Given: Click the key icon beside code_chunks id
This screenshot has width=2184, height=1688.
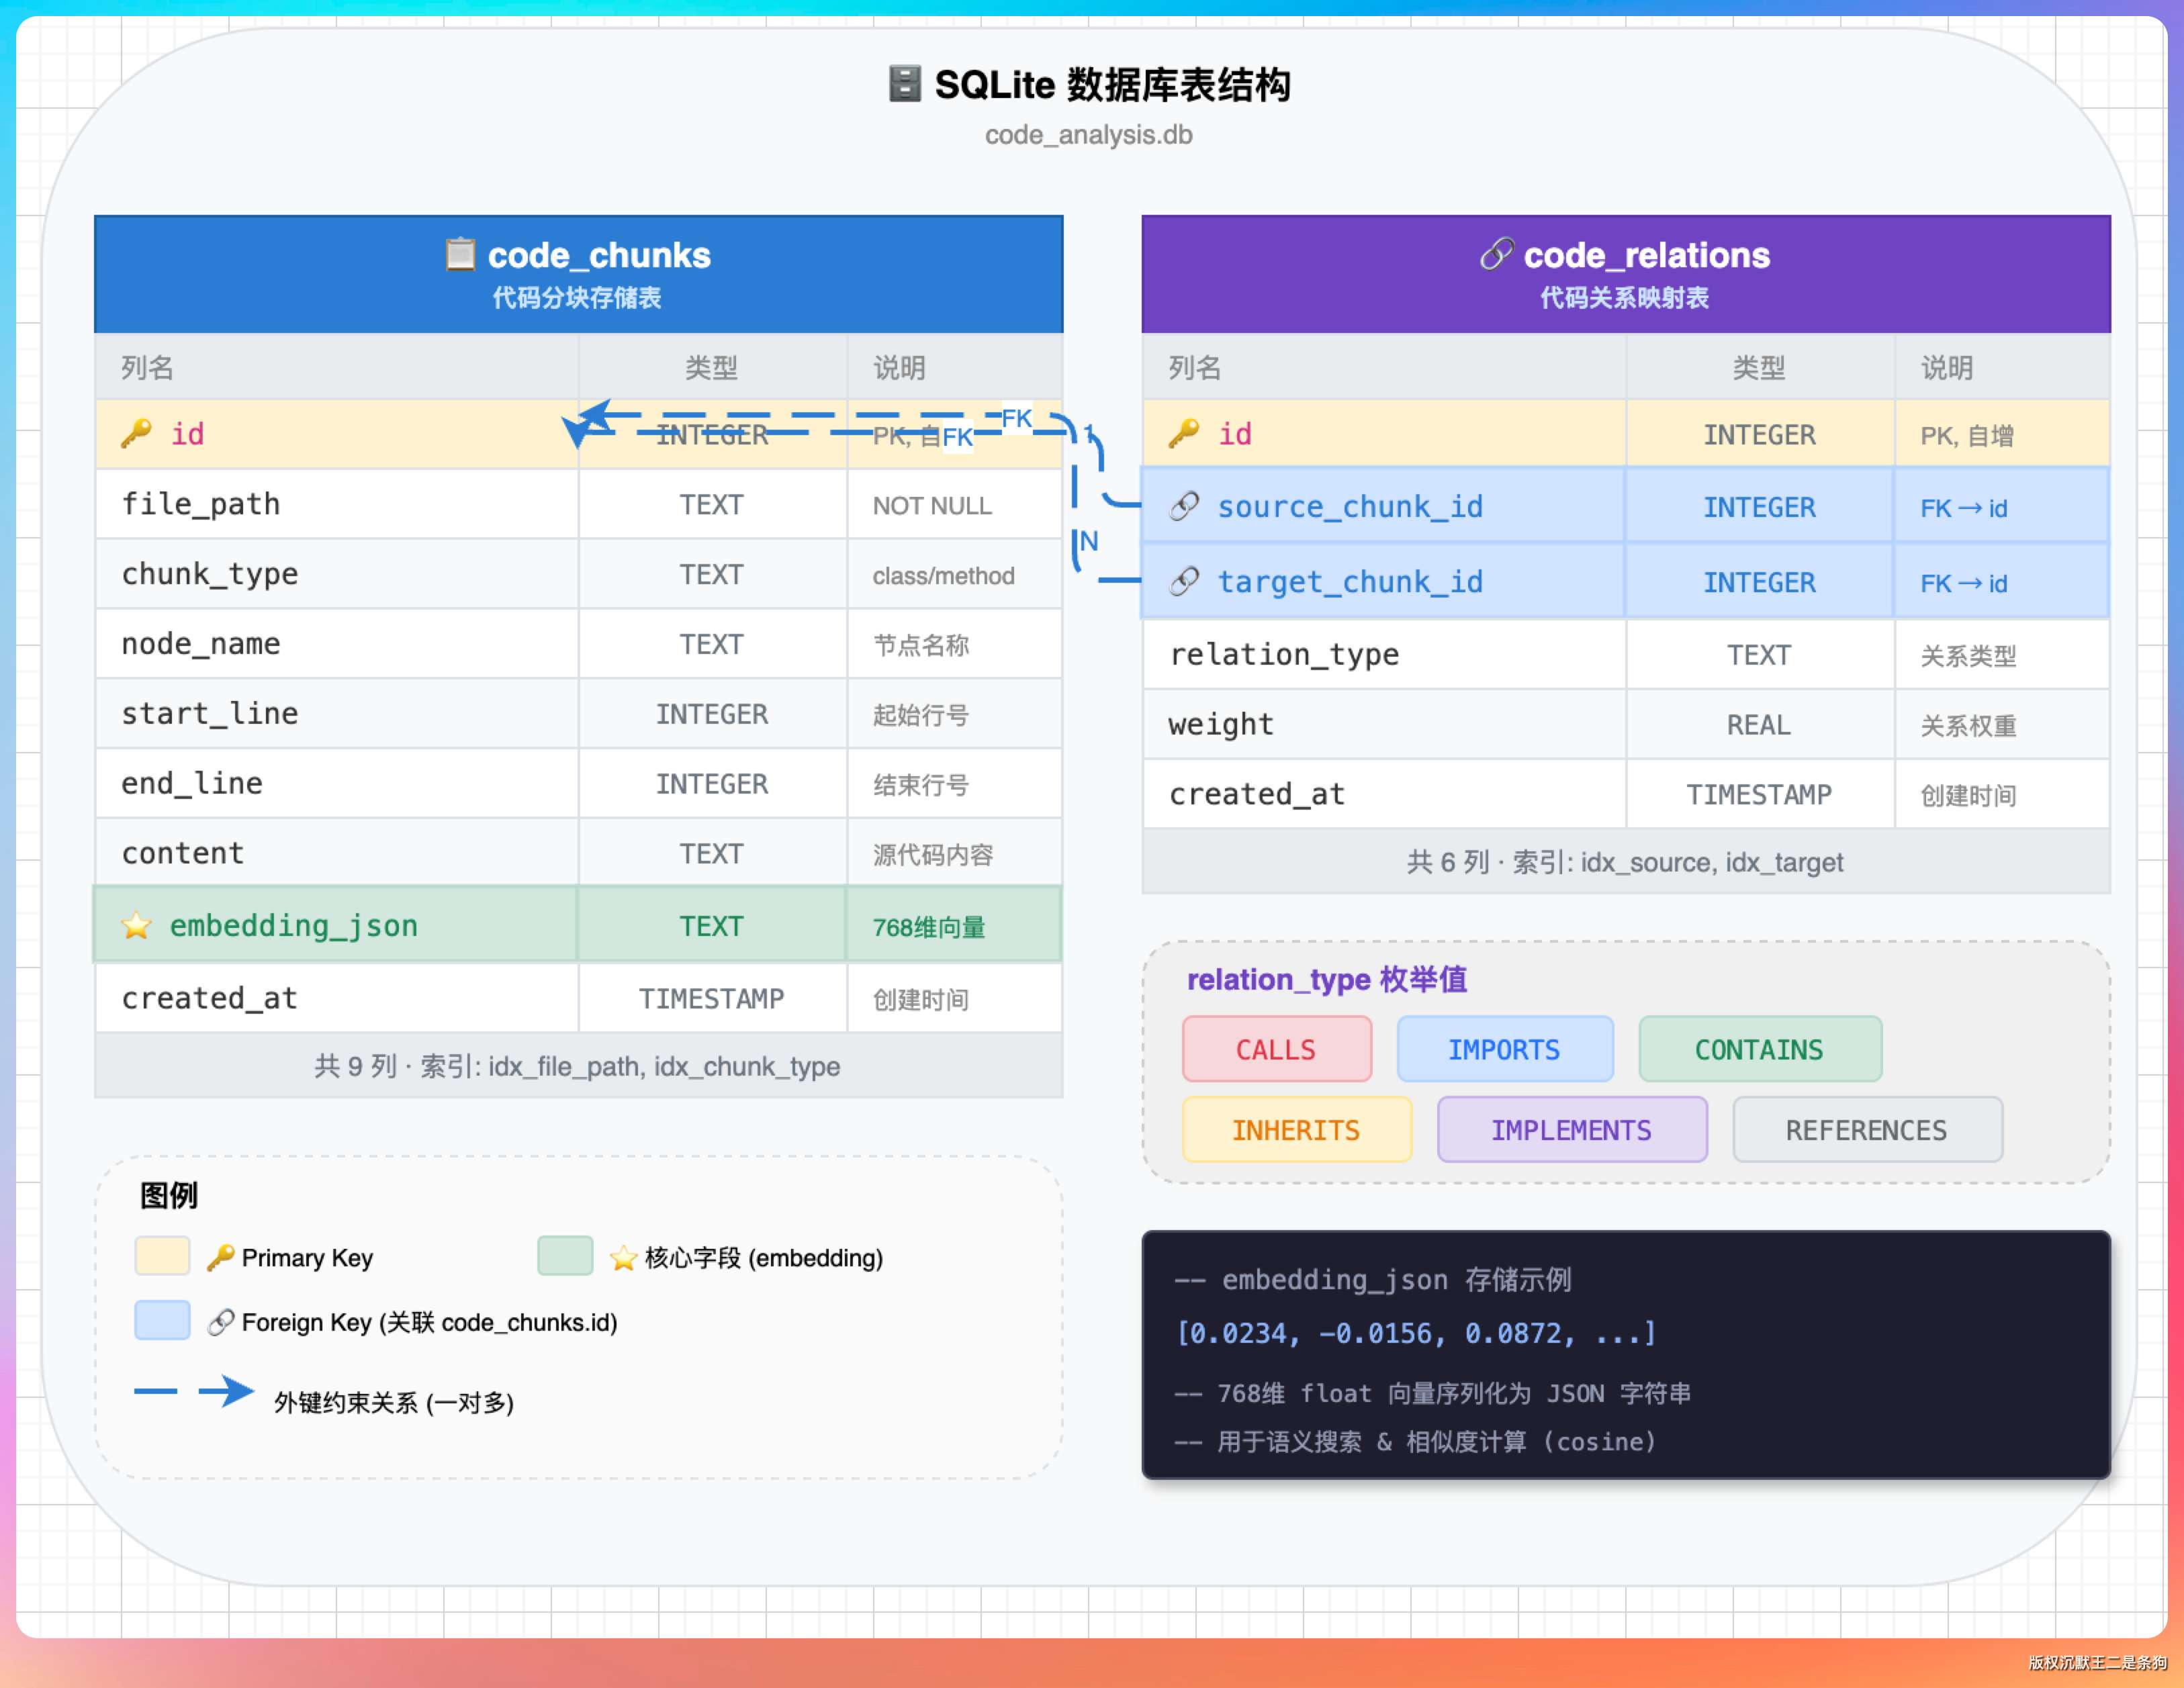Looking at the screenshot, I should click(x=136, y=433).
